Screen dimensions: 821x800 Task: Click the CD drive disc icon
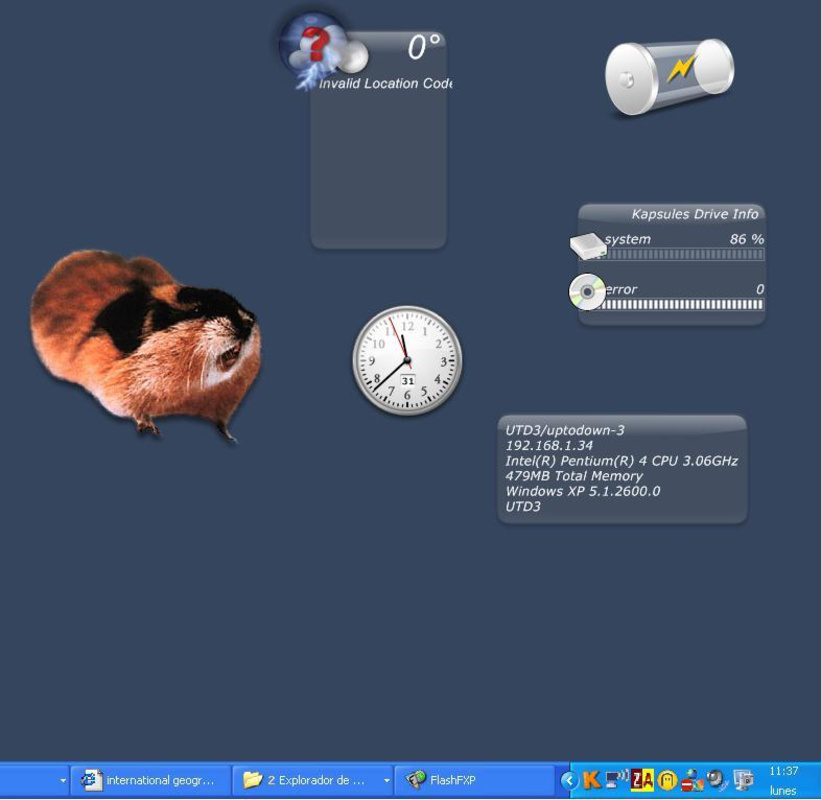point(587,292)
